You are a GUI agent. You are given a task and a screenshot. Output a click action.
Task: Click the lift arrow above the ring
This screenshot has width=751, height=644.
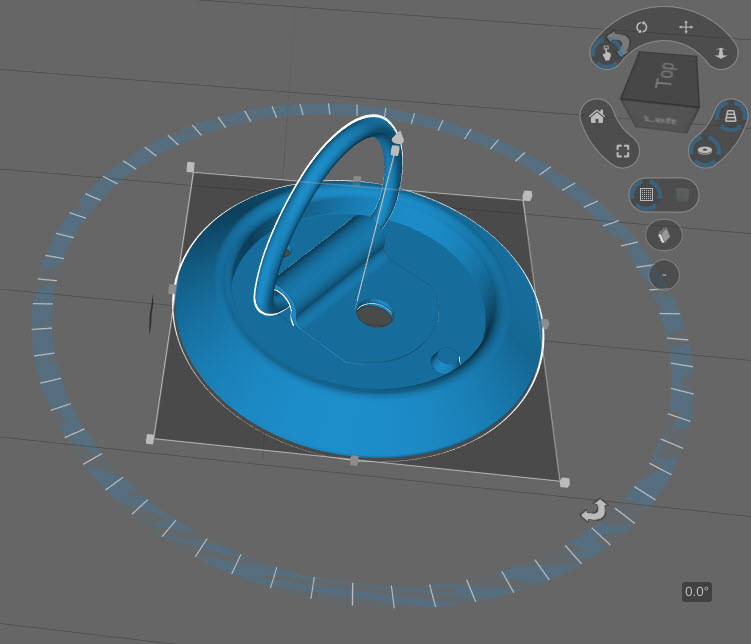point(398,137)
